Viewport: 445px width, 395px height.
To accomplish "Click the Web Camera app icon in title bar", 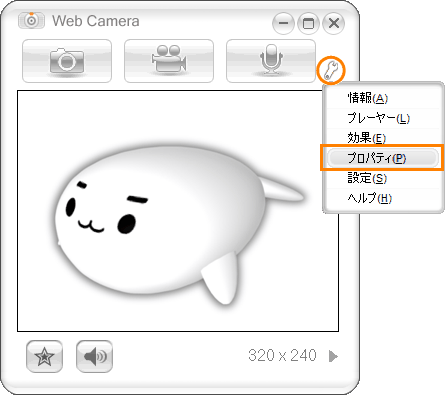I will click(31, 20).
